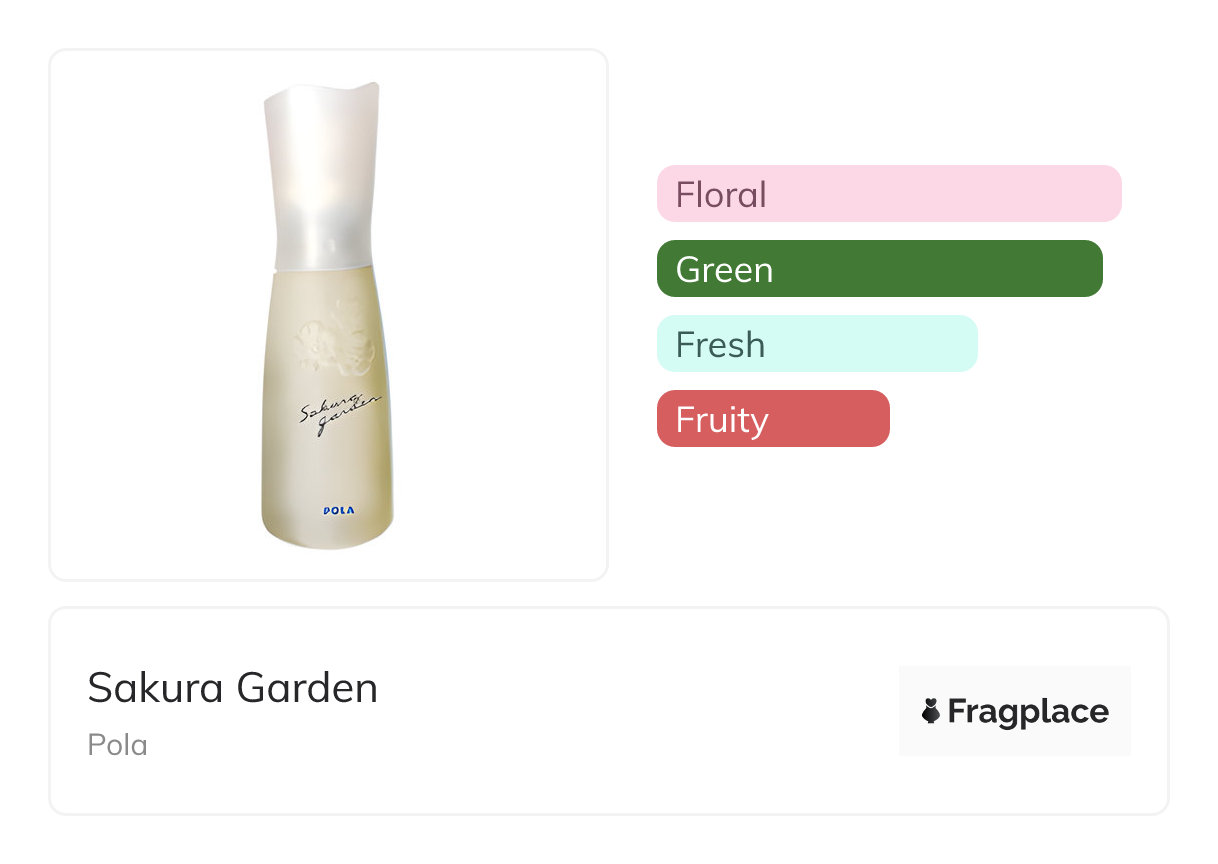Viewport: 1218px width, 864px height.
Task: Click the Fragplace bottle icon
Action: point(931,711)
